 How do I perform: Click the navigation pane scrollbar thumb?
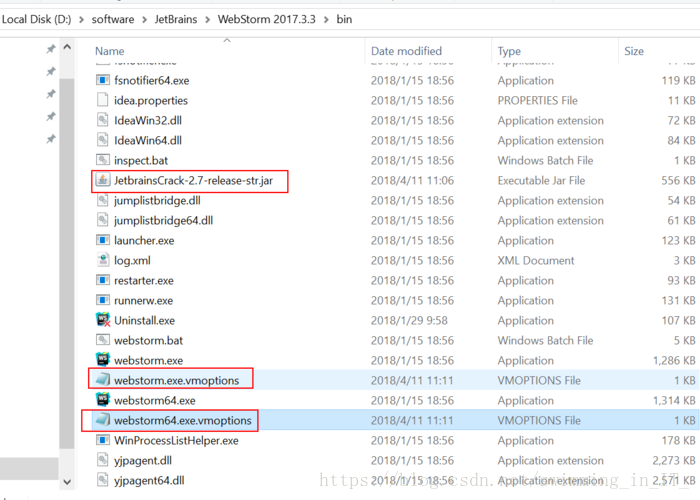pyautogui.click(x=67, y=263)
